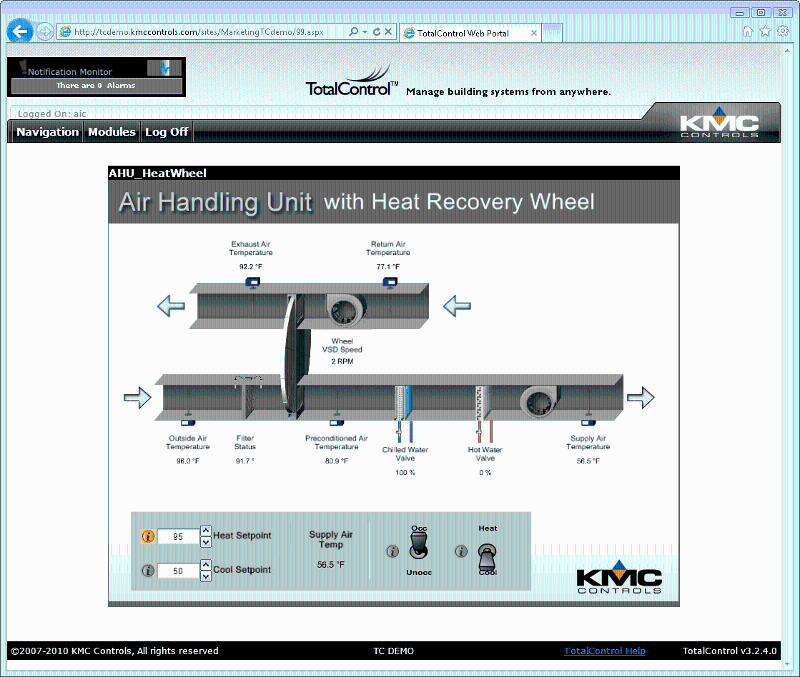Click the chilled water coil graphic

tap(404, 403)
